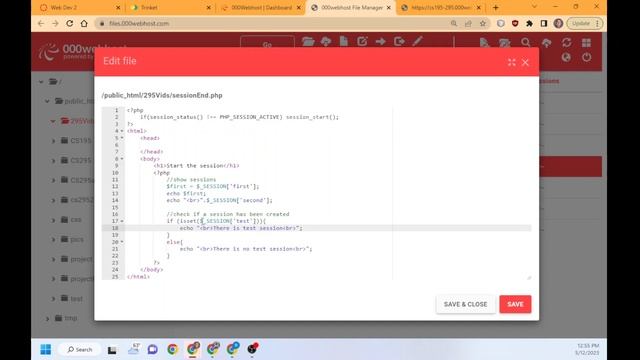Click the Chrome Update button
640x360 pixels.
click(584, 23)
